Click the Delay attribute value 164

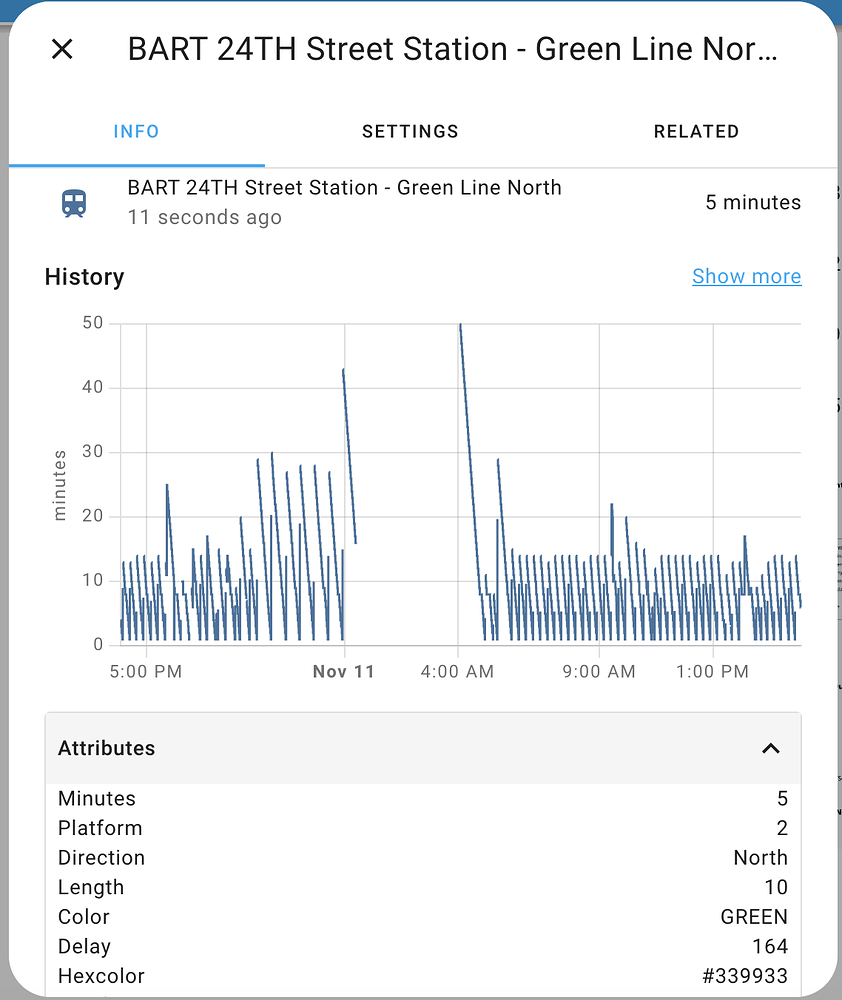pos(770,946)
